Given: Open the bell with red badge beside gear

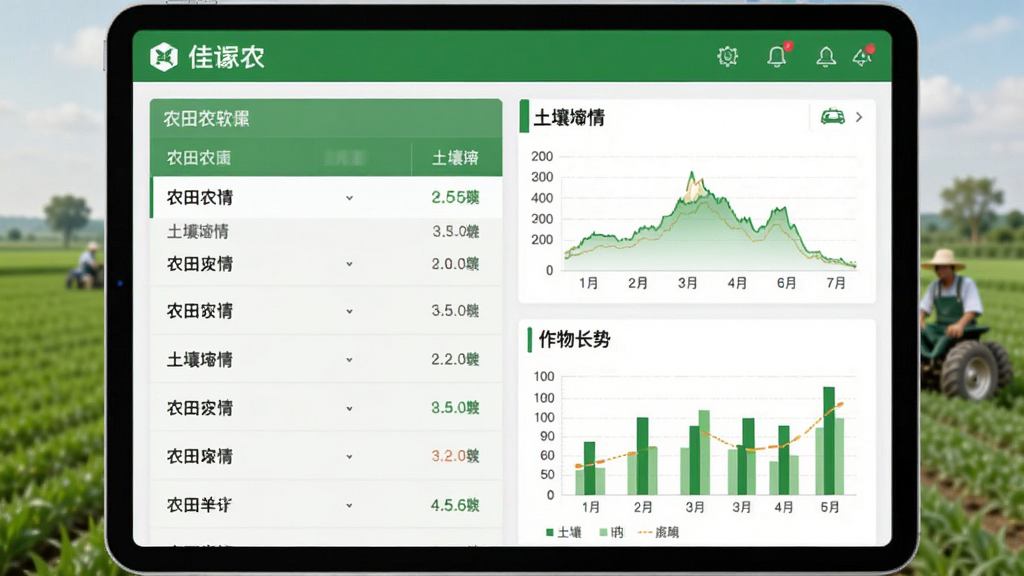Looking at the screenshot, I should (x=778, y=56).
